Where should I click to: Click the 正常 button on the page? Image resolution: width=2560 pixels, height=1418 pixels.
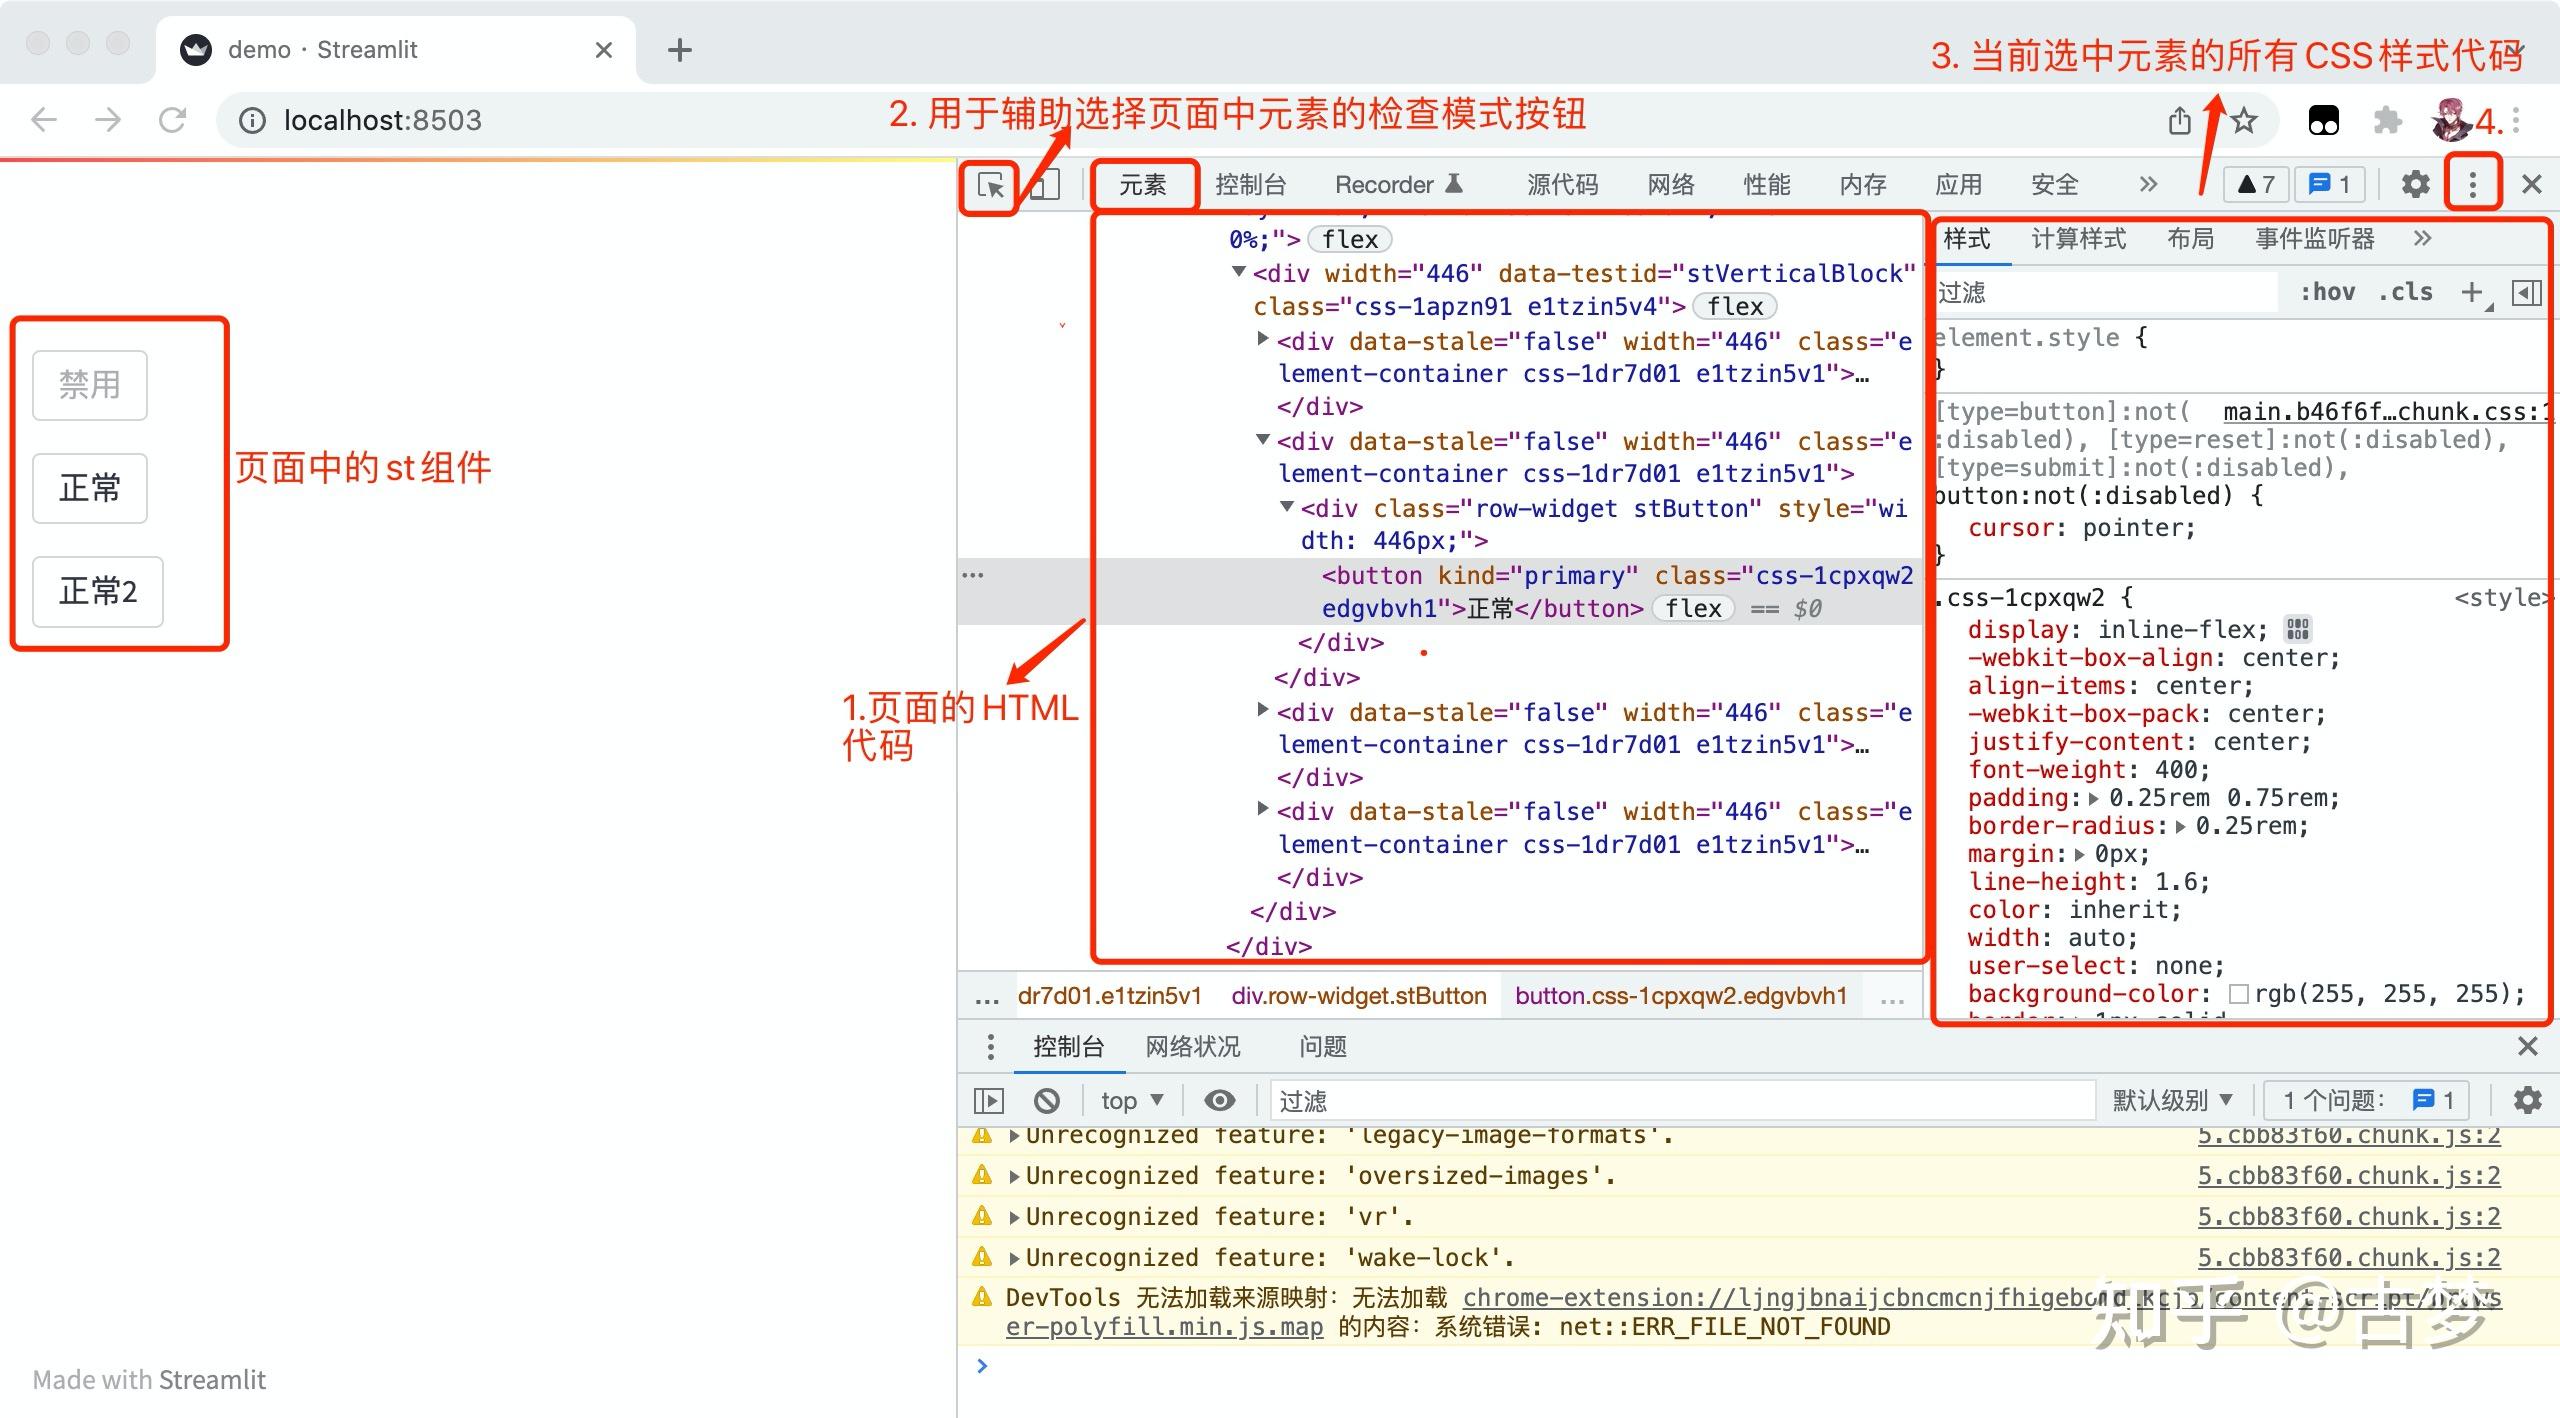(x=89, y=488)
